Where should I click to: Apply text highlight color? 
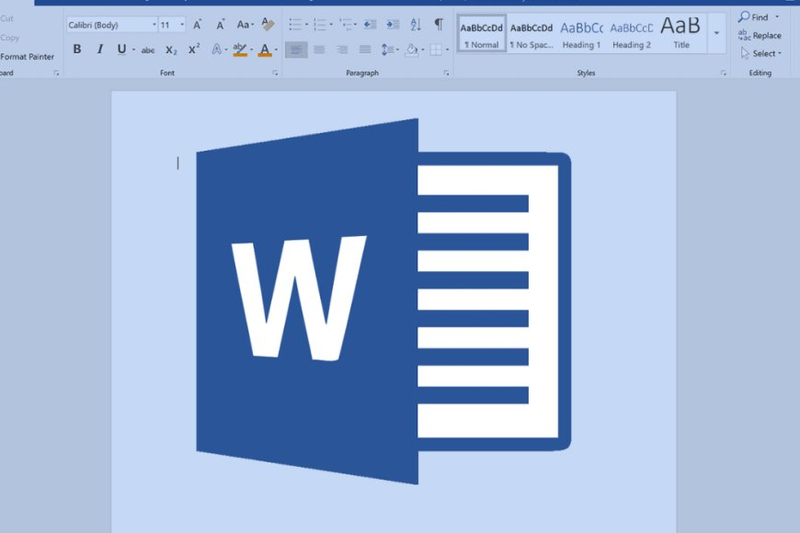tap(239, 49)
